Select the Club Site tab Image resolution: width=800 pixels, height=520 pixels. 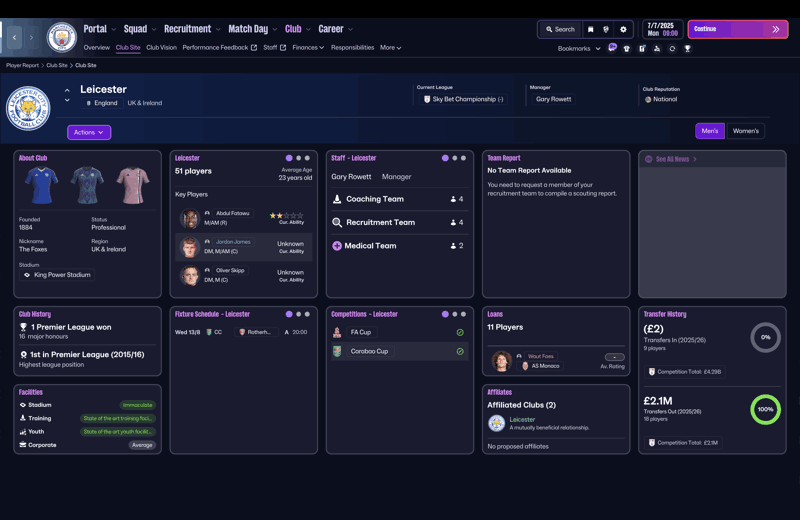(128, 47)
